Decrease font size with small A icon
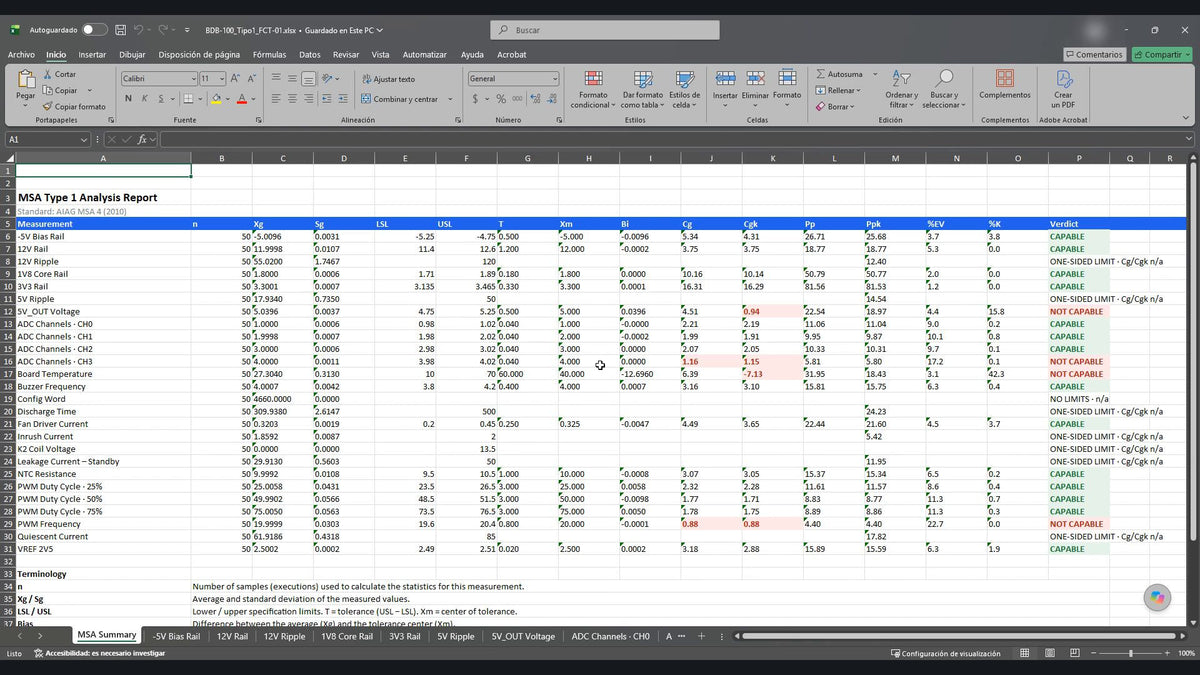Image resolution: width=1200 pixels, height=675 pixels. click(250, 78)
